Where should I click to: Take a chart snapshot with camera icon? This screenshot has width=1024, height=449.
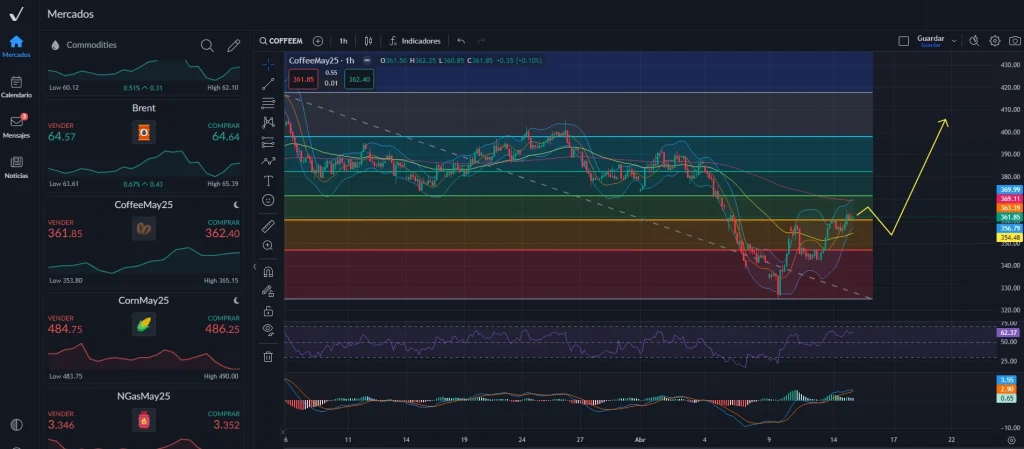[1014, 40]
